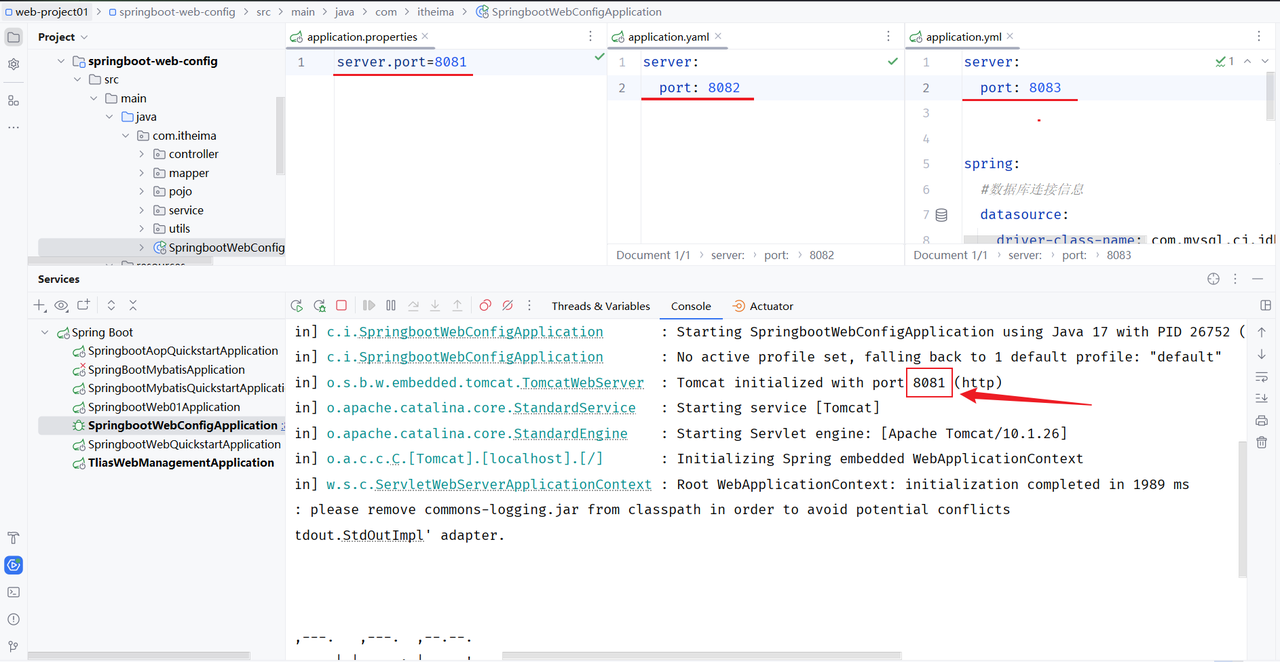Switch to the Actuator tab
Viewport: 1280px width, 662px height.
(x=763, y=306)
